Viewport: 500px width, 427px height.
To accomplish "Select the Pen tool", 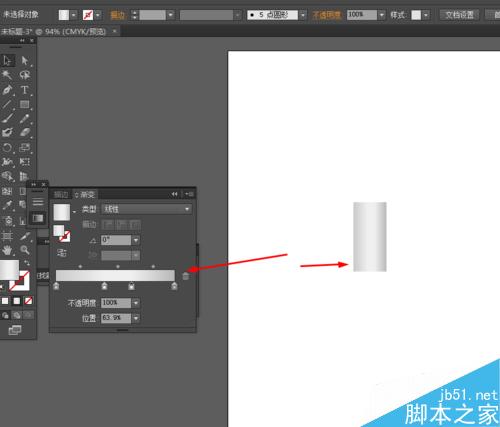I will click(x=7, y=90).
